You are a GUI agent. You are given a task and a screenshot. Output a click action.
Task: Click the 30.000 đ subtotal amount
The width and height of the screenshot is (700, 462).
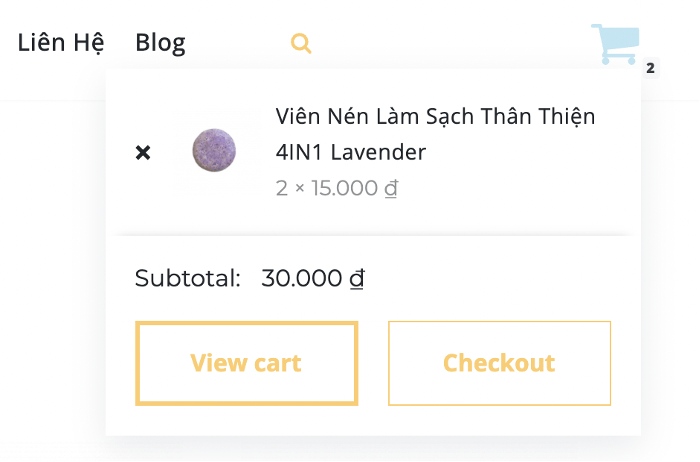tap(312, 278)
